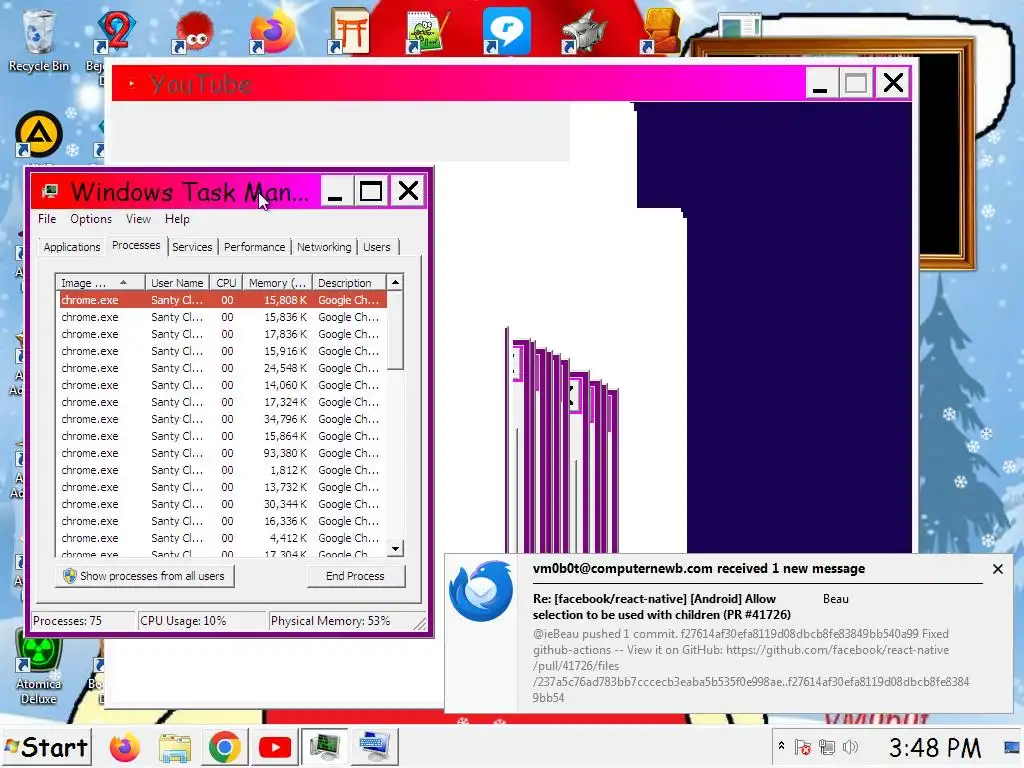Switch to the Users tab
Viewport: 1024px width, 768px height.
pyautogui.click(x=377, y=247)
